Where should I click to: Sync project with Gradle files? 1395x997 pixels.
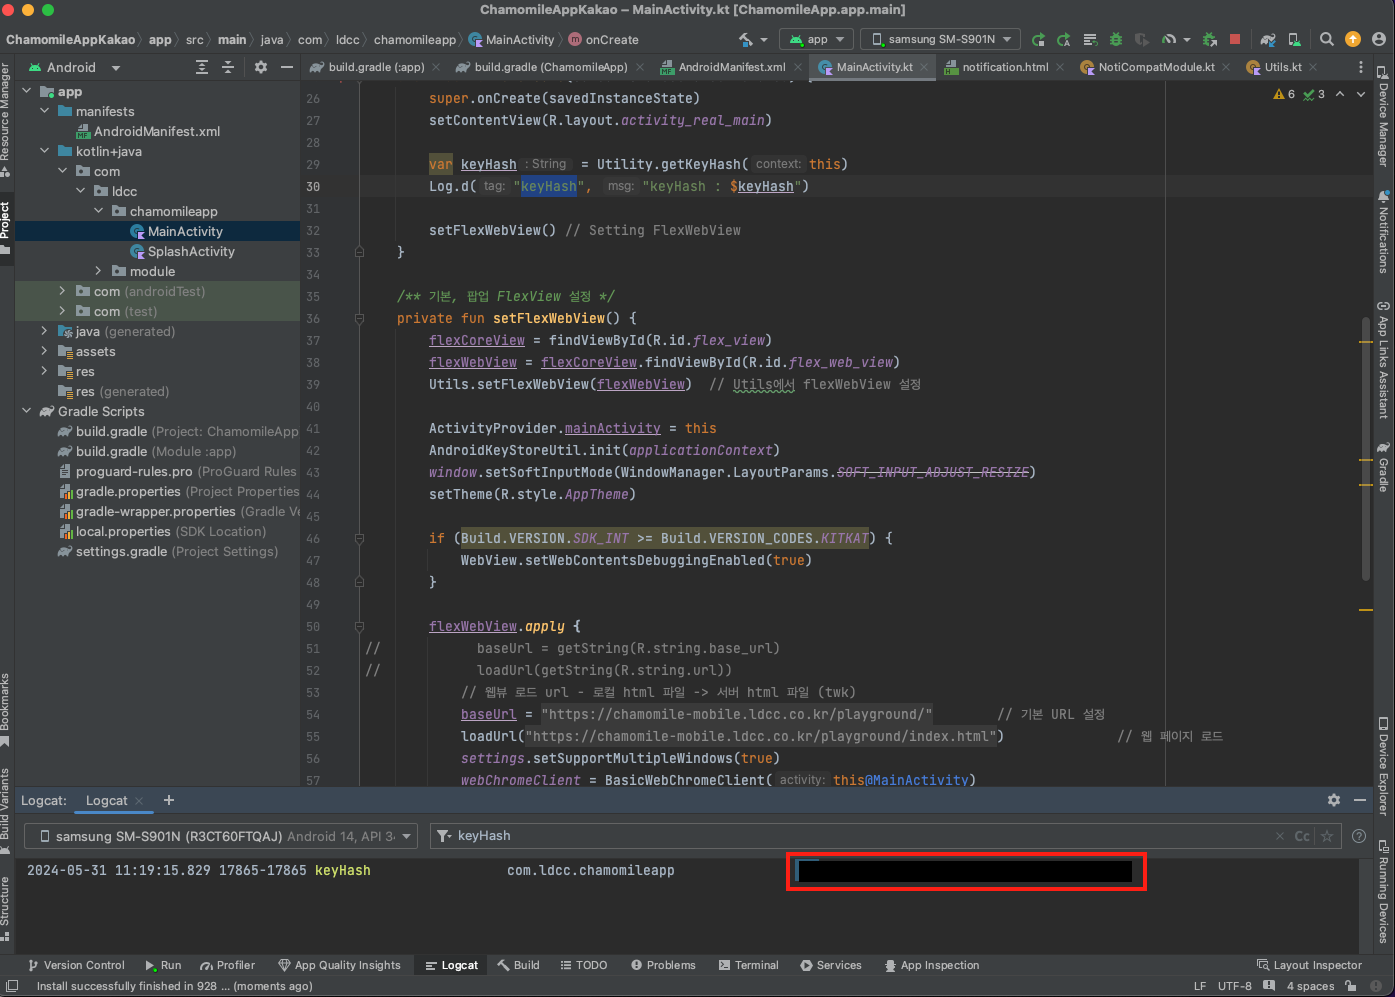(x=1268, y=40)
